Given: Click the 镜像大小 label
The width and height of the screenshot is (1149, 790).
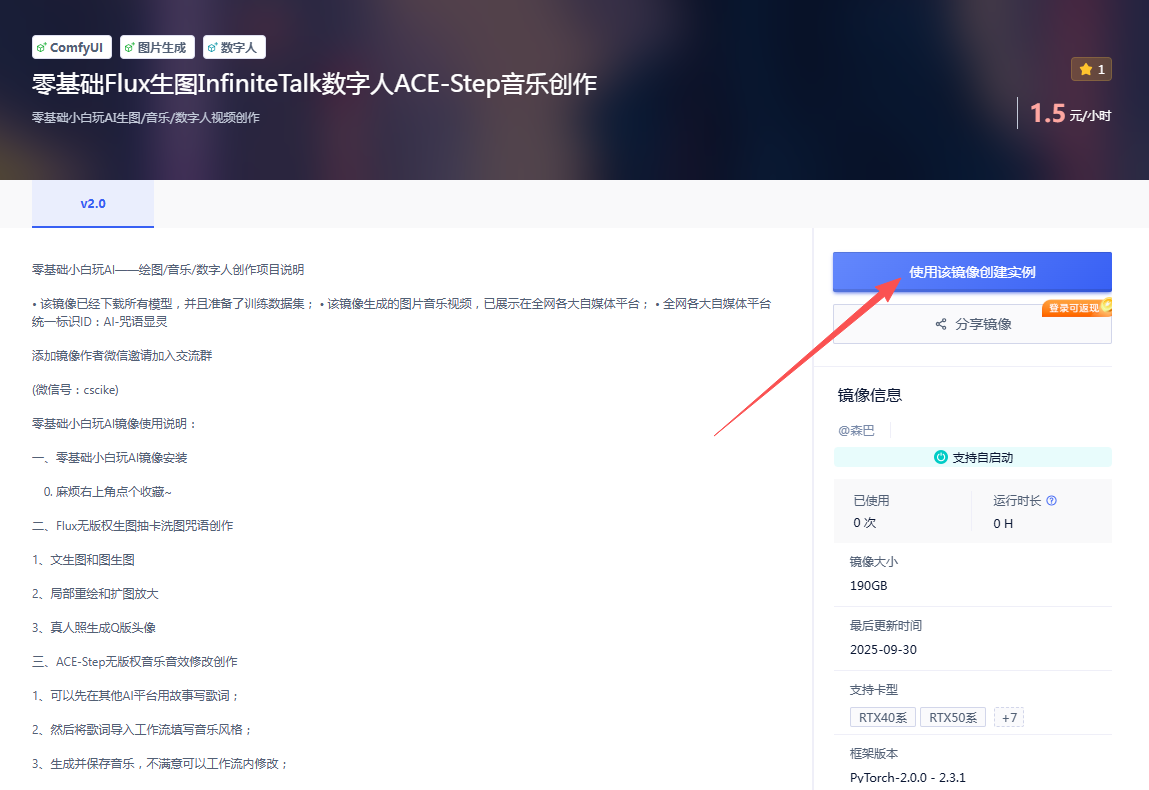Looking at the screenshot, I should [873, 561].
